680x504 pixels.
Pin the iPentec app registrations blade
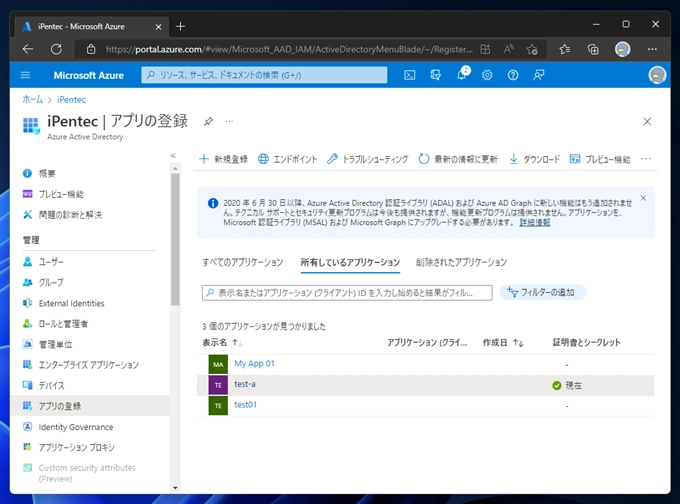pos(208,121)
